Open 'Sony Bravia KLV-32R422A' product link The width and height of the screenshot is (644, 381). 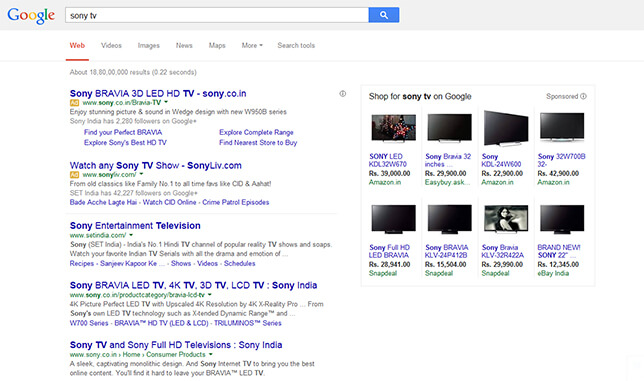[x=503, y=251]
